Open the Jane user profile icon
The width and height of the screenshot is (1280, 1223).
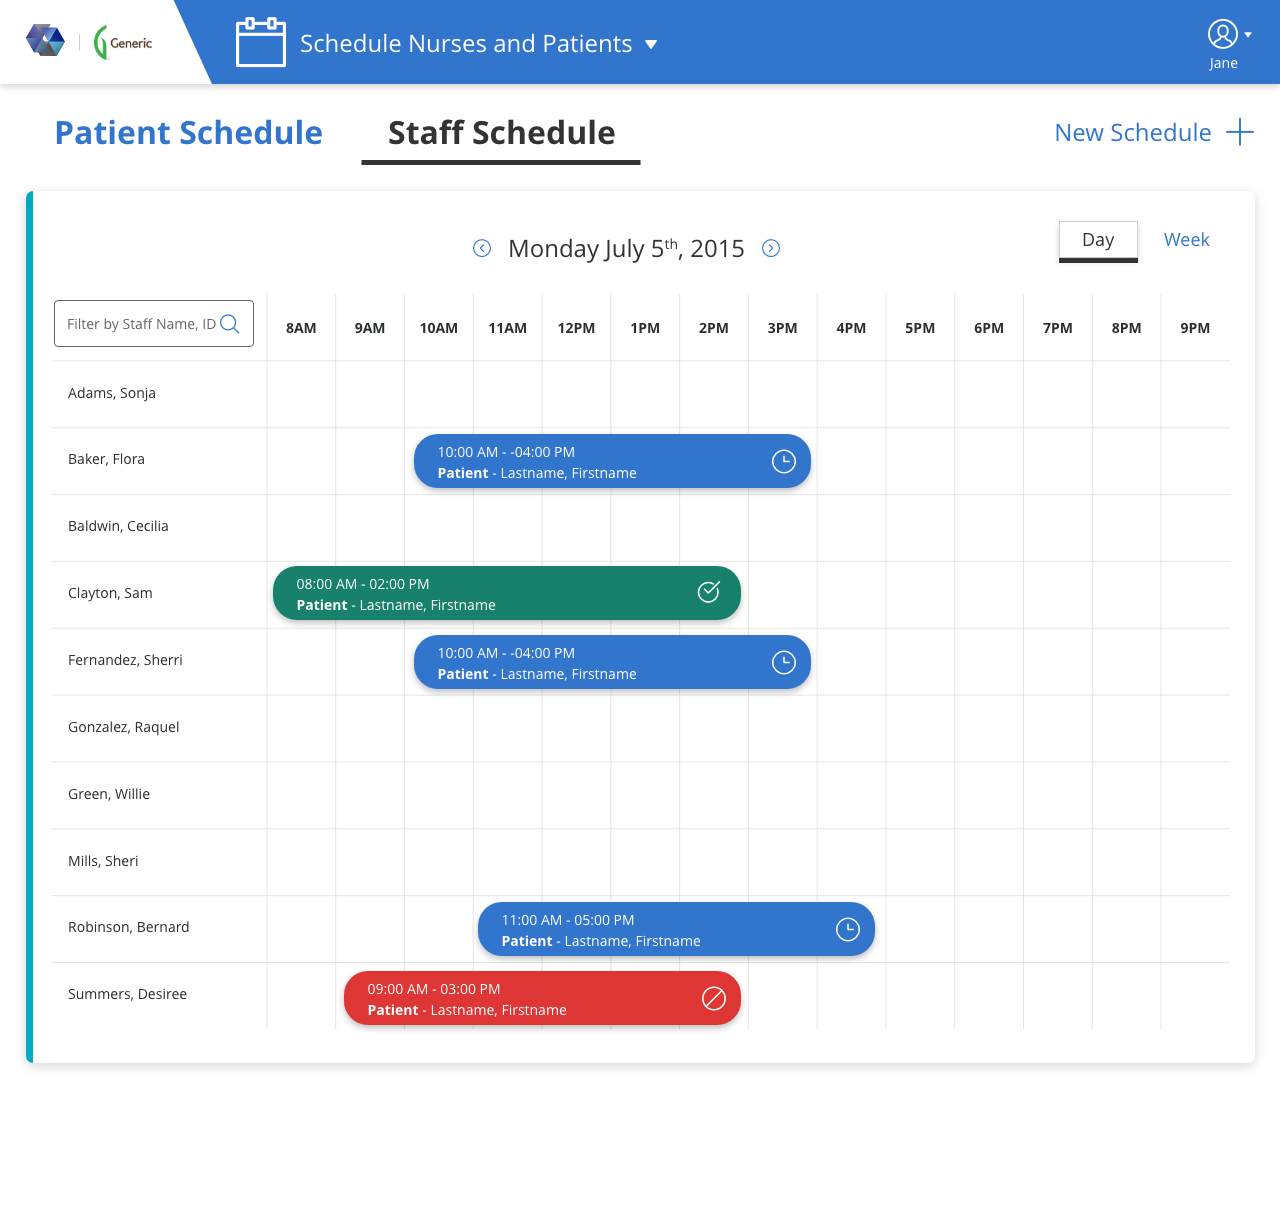(1223, 34)
